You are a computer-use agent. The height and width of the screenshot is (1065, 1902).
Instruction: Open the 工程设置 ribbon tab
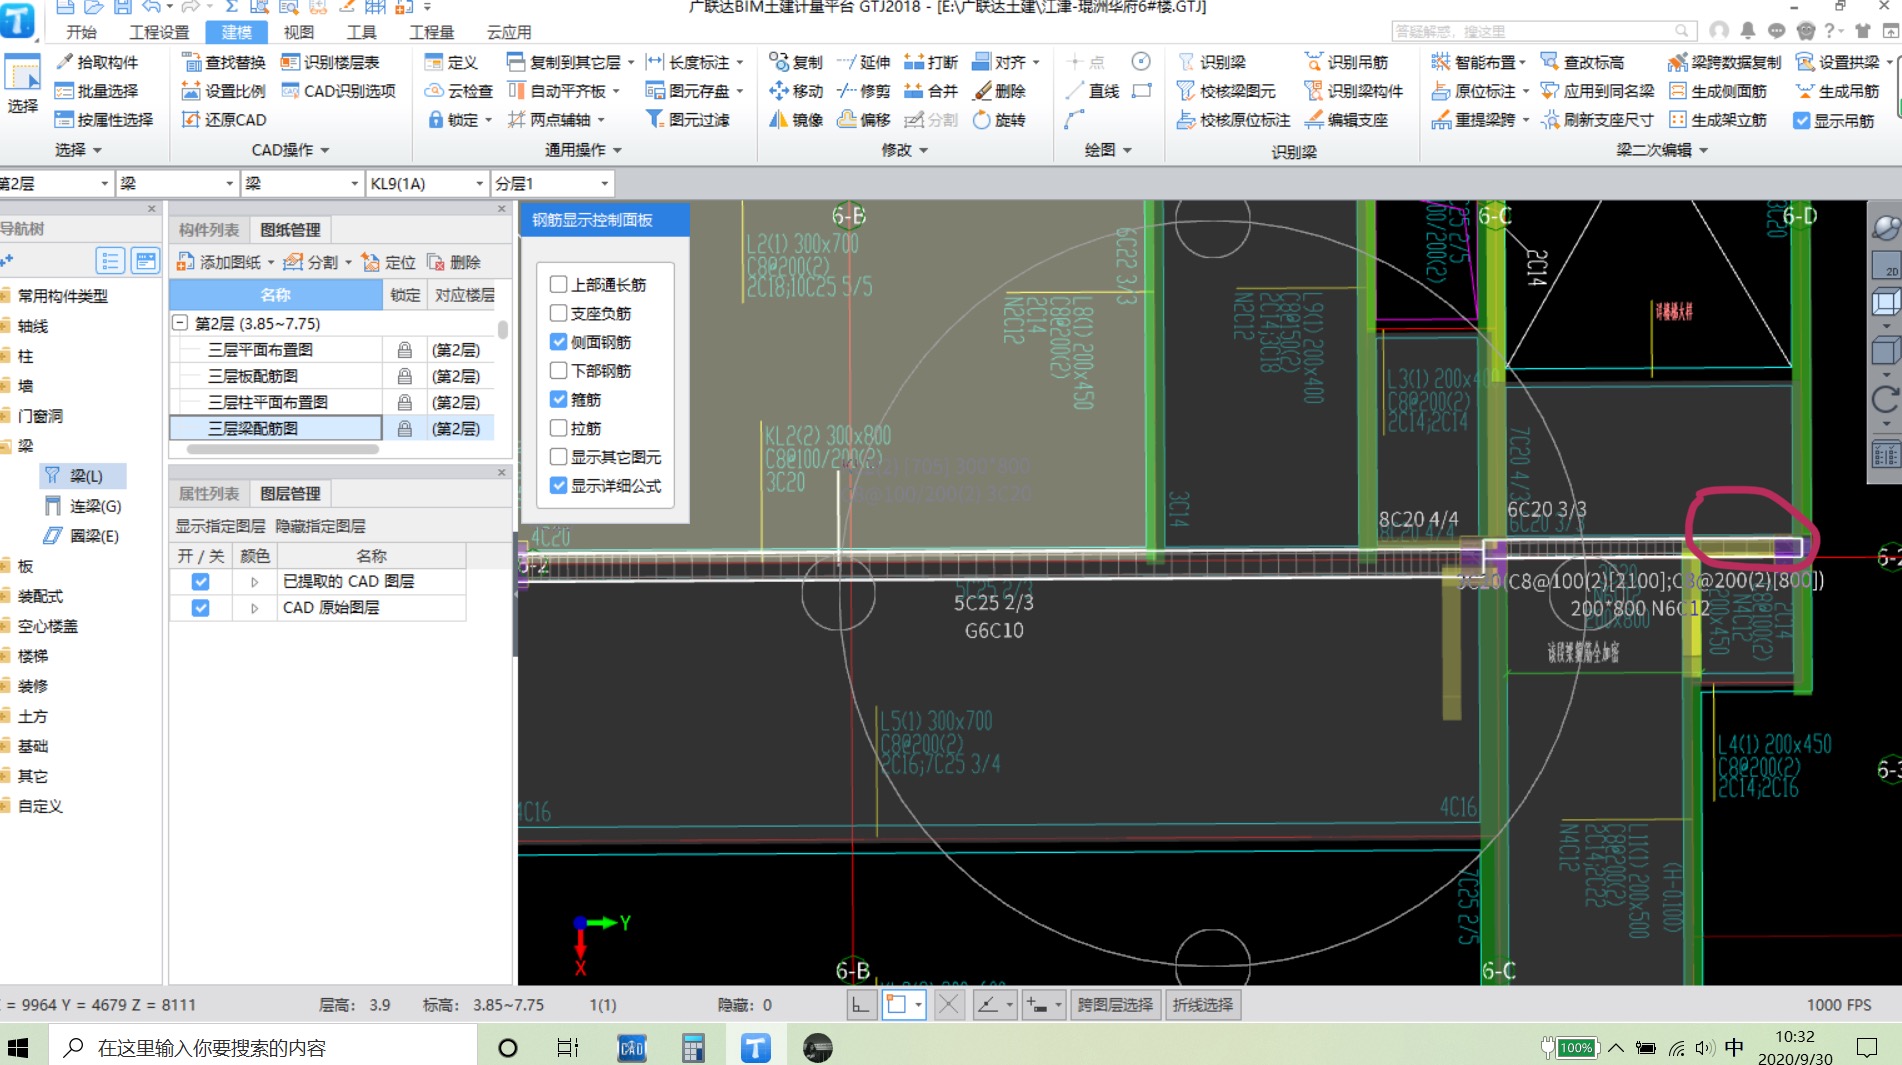[159, 32]
